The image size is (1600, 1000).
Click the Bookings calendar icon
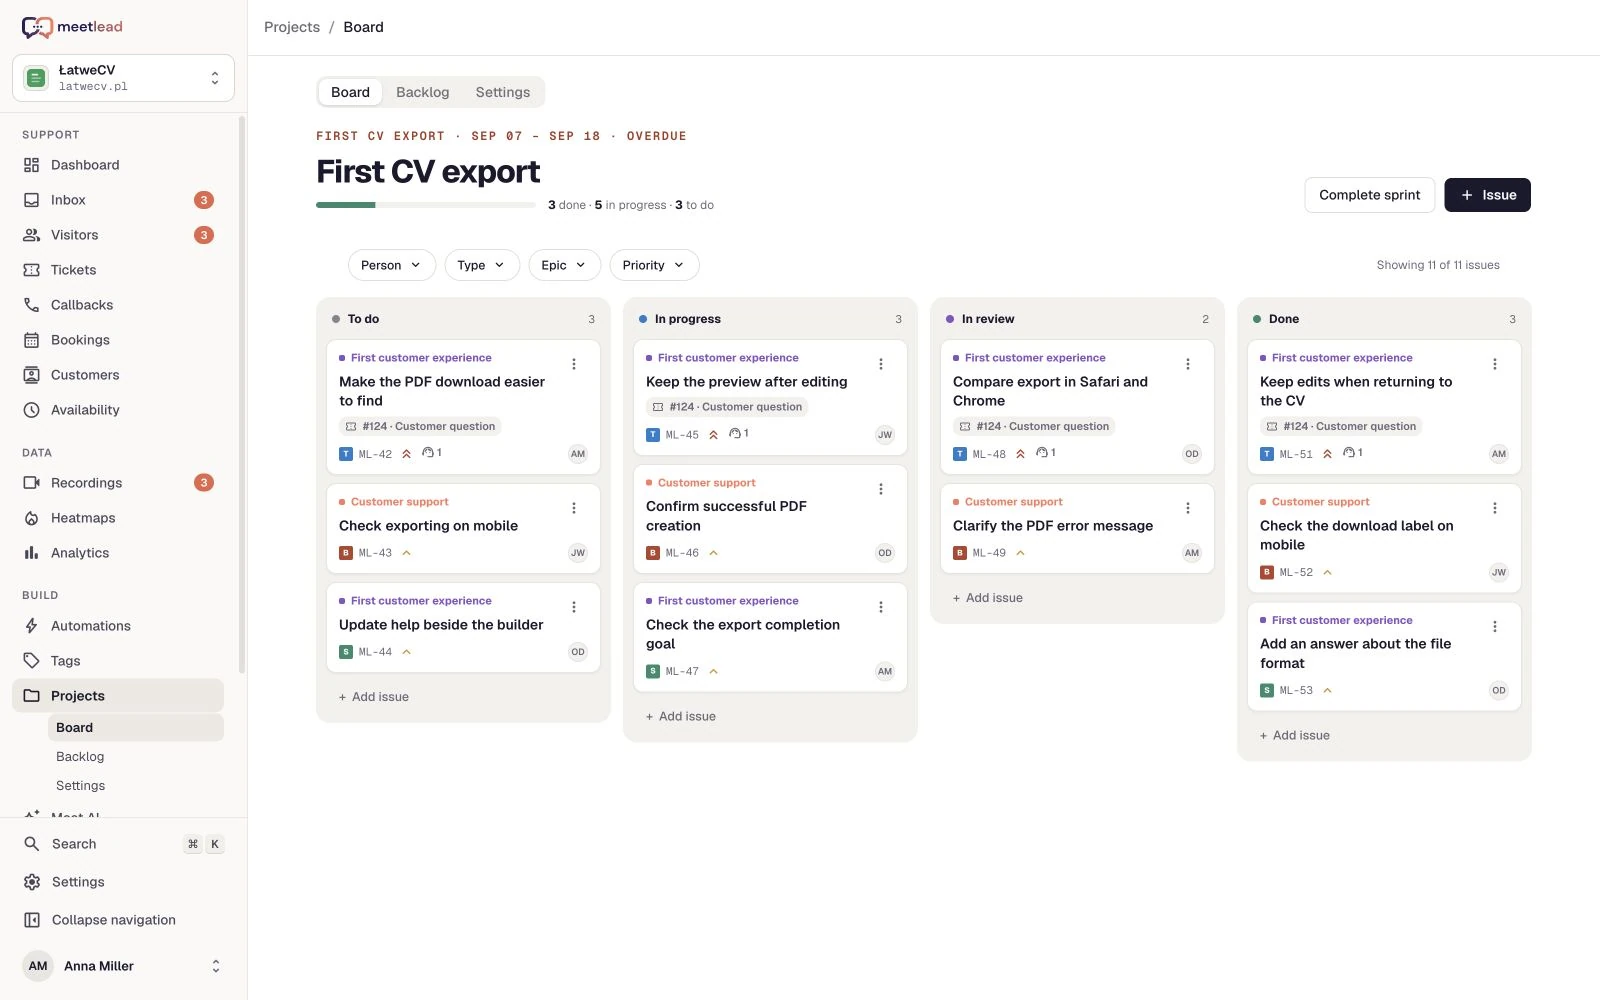[32, 340]
